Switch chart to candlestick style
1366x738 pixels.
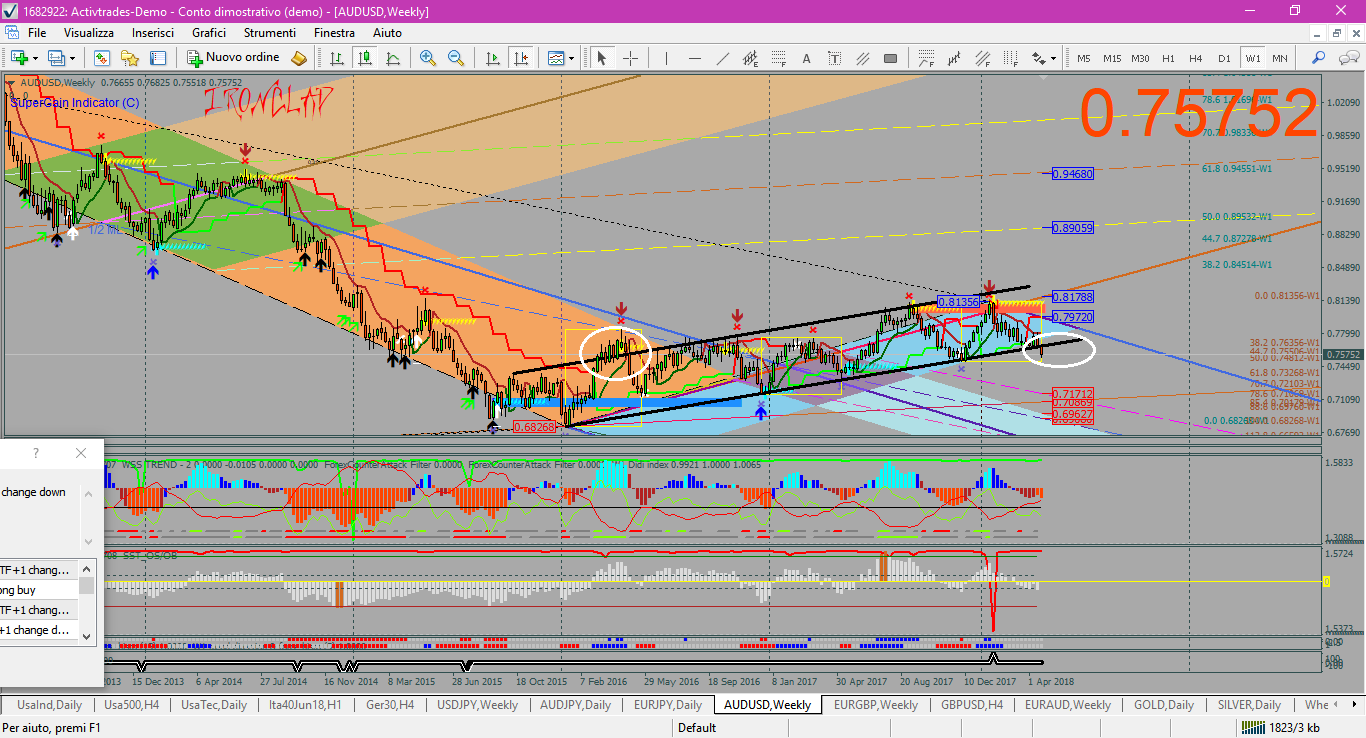click(x=365, y=58)
